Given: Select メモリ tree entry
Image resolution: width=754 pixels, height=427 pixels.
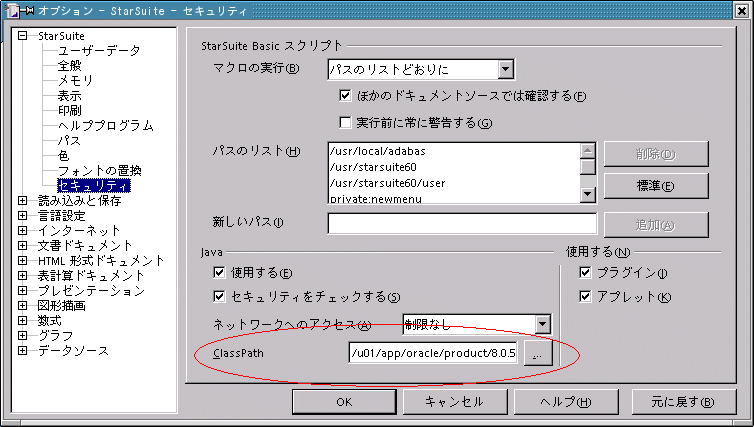Looking at the screenshot, I should [x=75, y=80].
